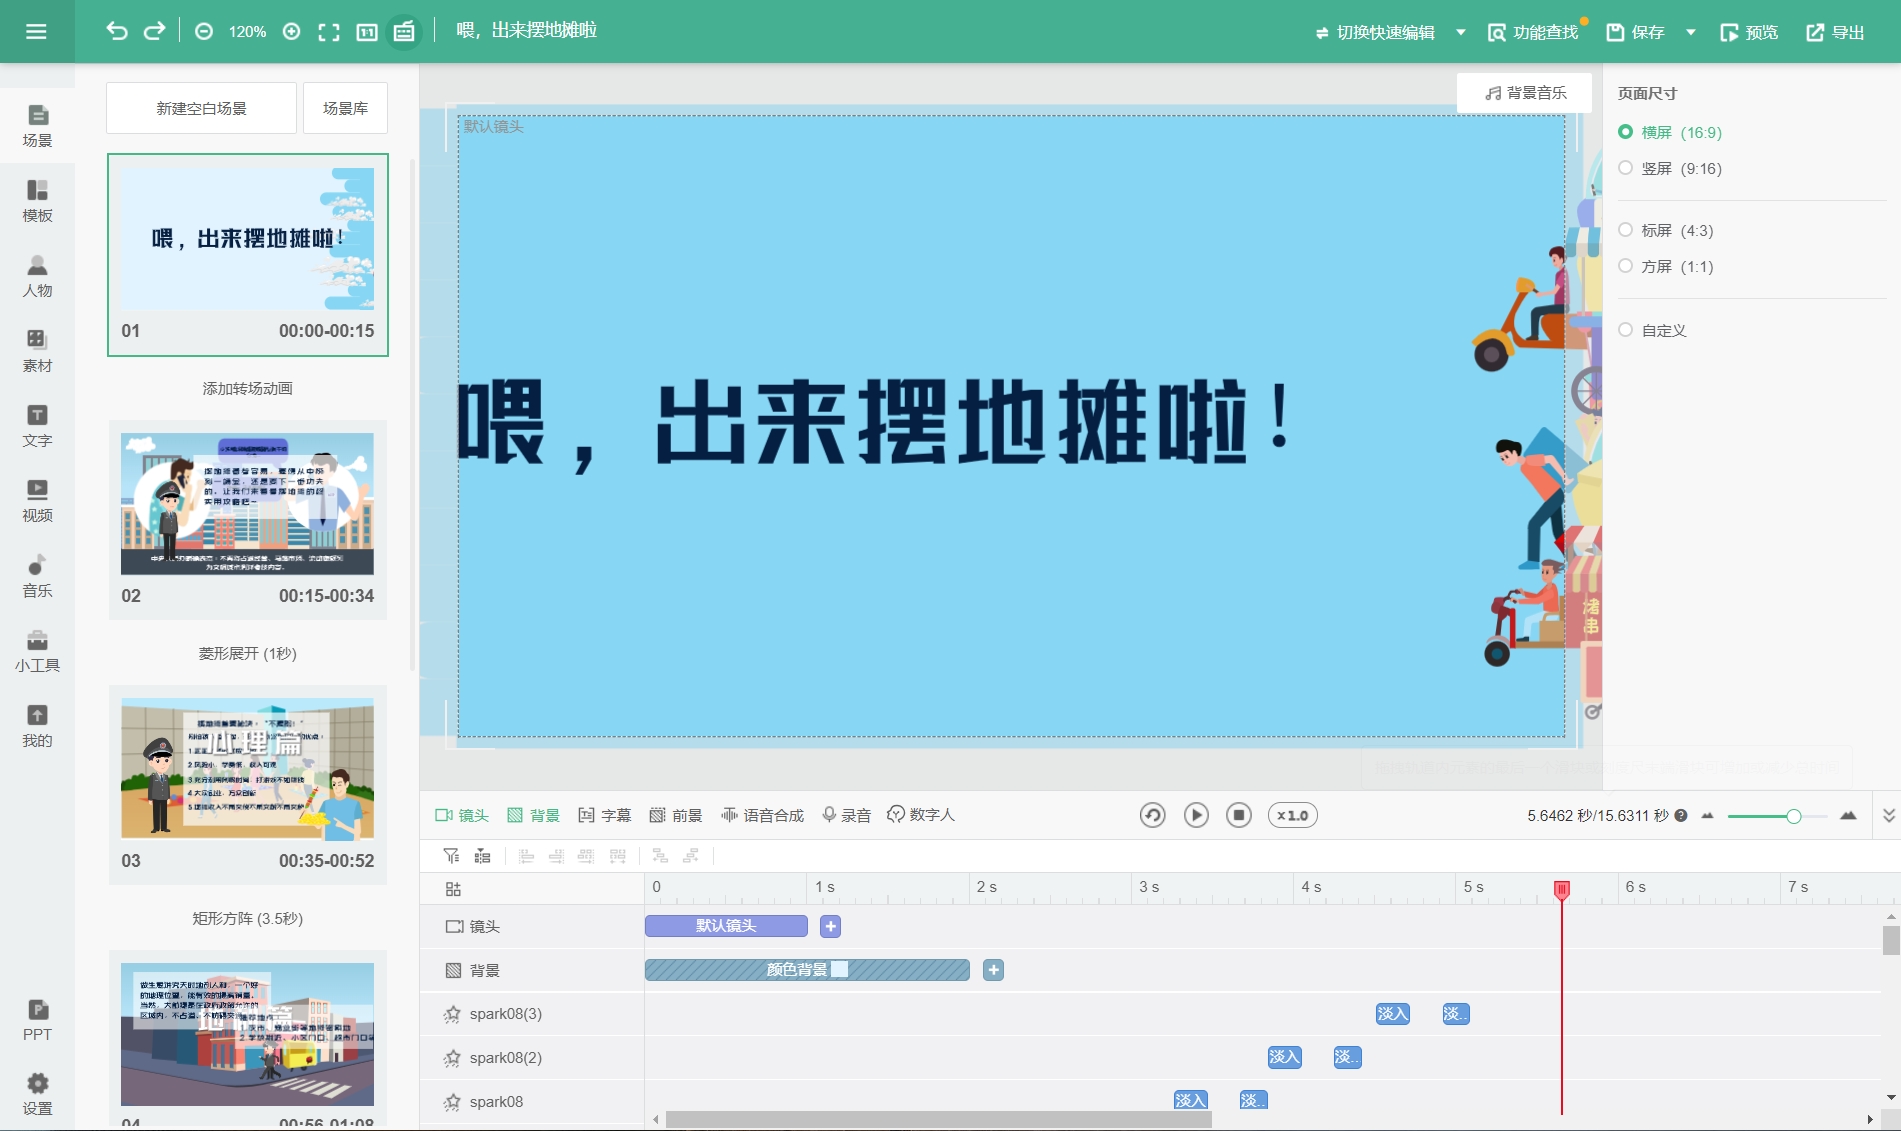
Task: Open the 场景 sidebar panel
Action: click(37, 126)
